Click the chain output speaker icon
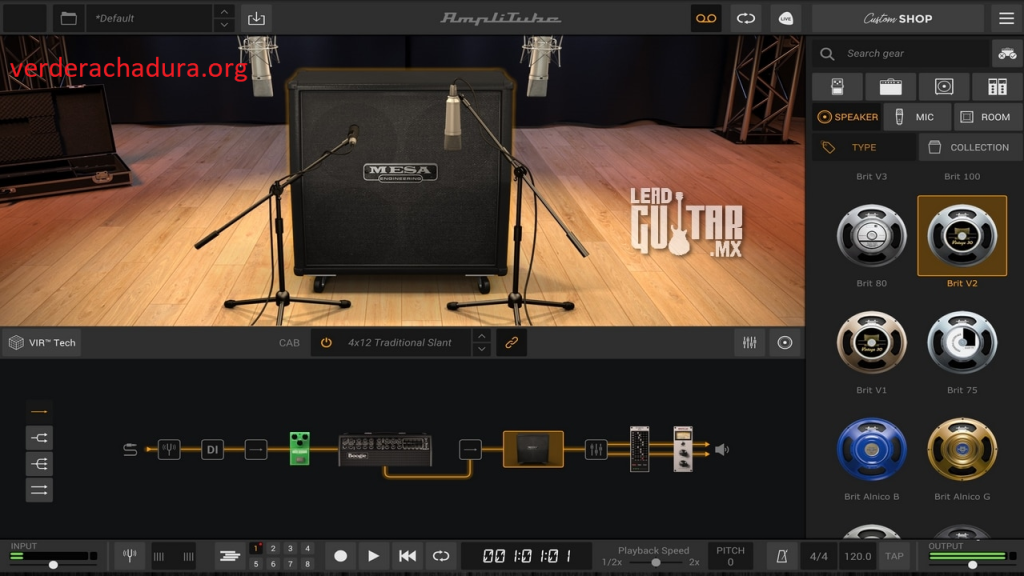 pyautogui.click(x=722, y=449)
